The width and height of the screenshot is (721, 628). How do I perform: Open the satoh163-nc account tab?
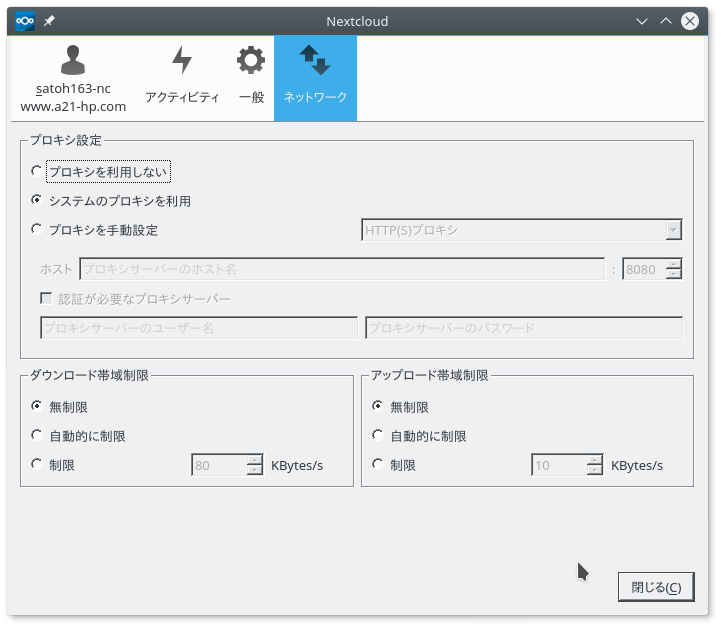(x=73, y=79)
